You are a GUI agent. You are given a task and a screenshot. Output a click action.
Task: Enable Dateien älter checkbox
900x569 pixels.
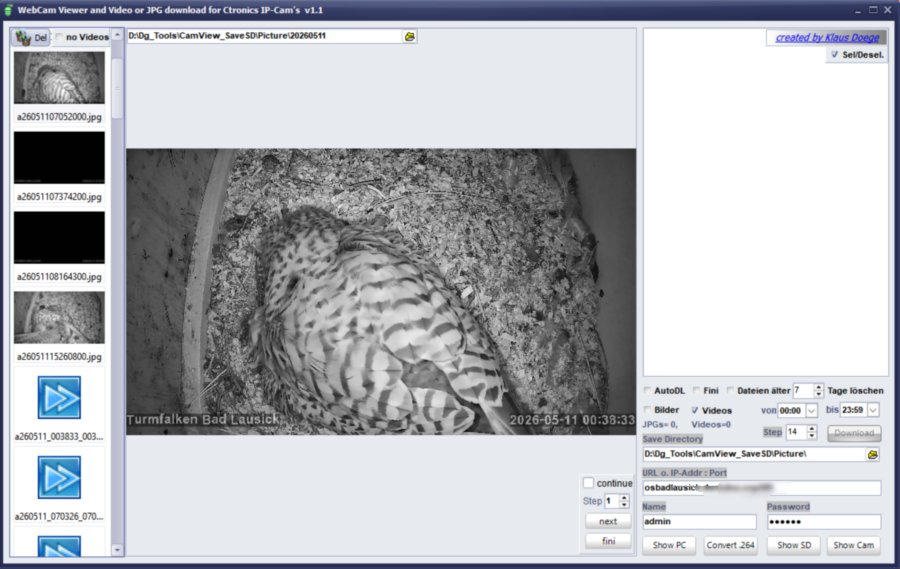(730, 390)
